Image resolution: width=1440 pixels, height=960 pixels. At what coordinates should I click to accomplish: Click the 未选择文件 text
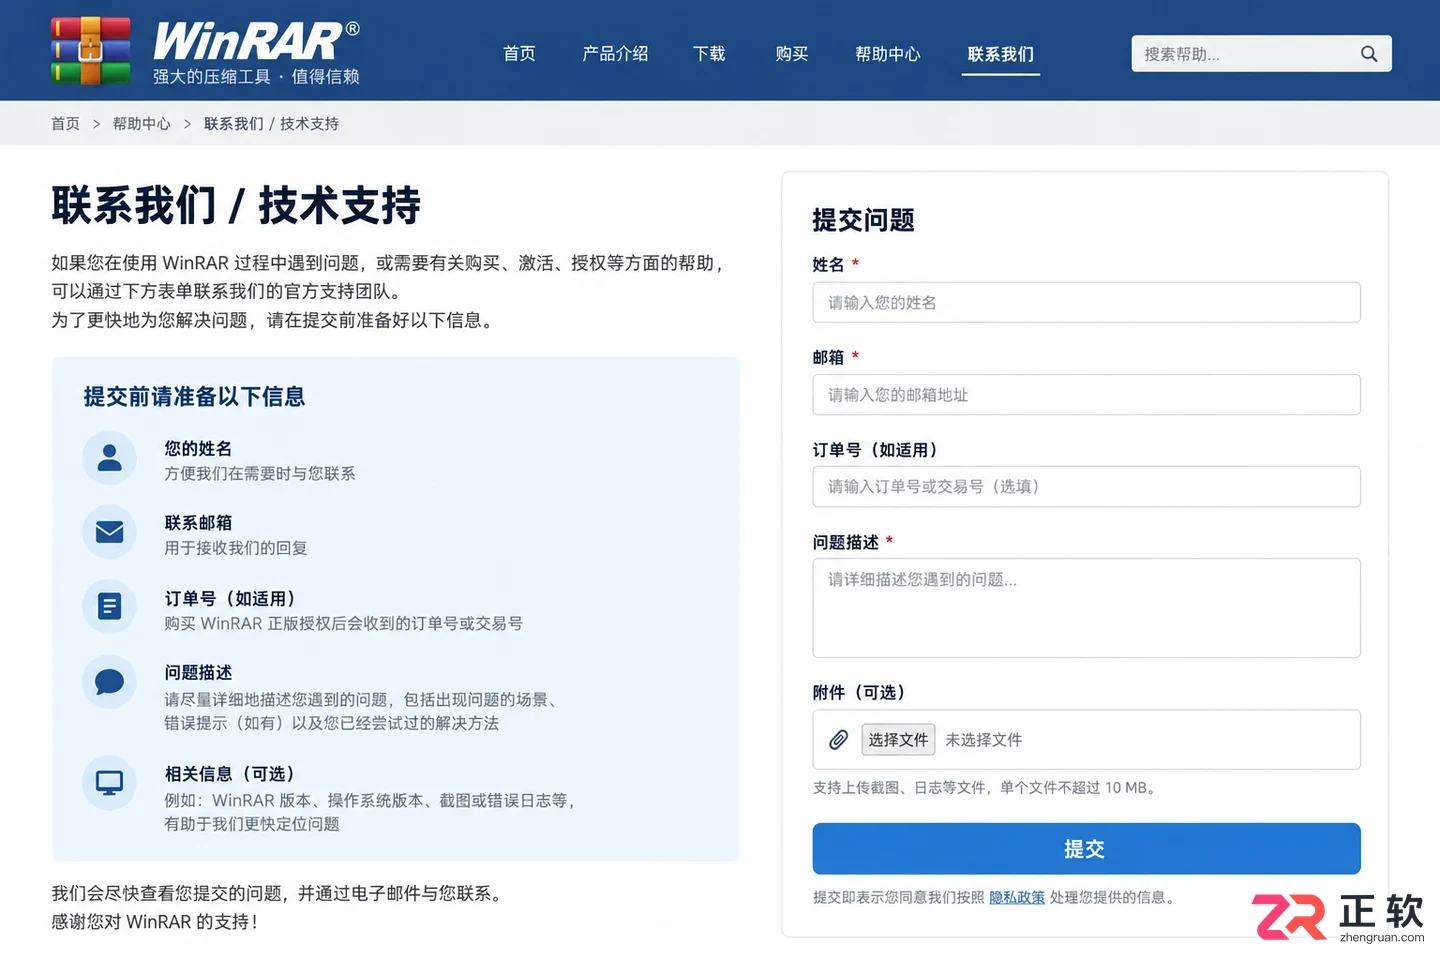coord(983,740)
